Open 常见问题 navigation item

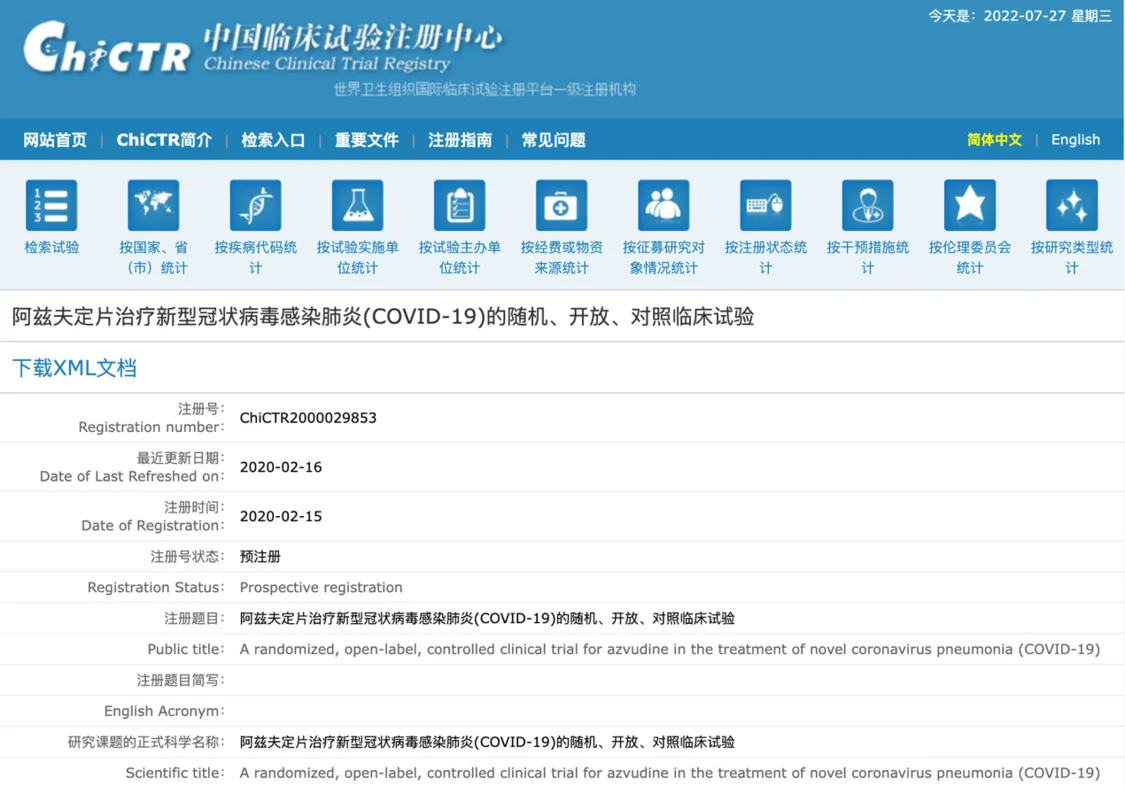tap(553, 140)
